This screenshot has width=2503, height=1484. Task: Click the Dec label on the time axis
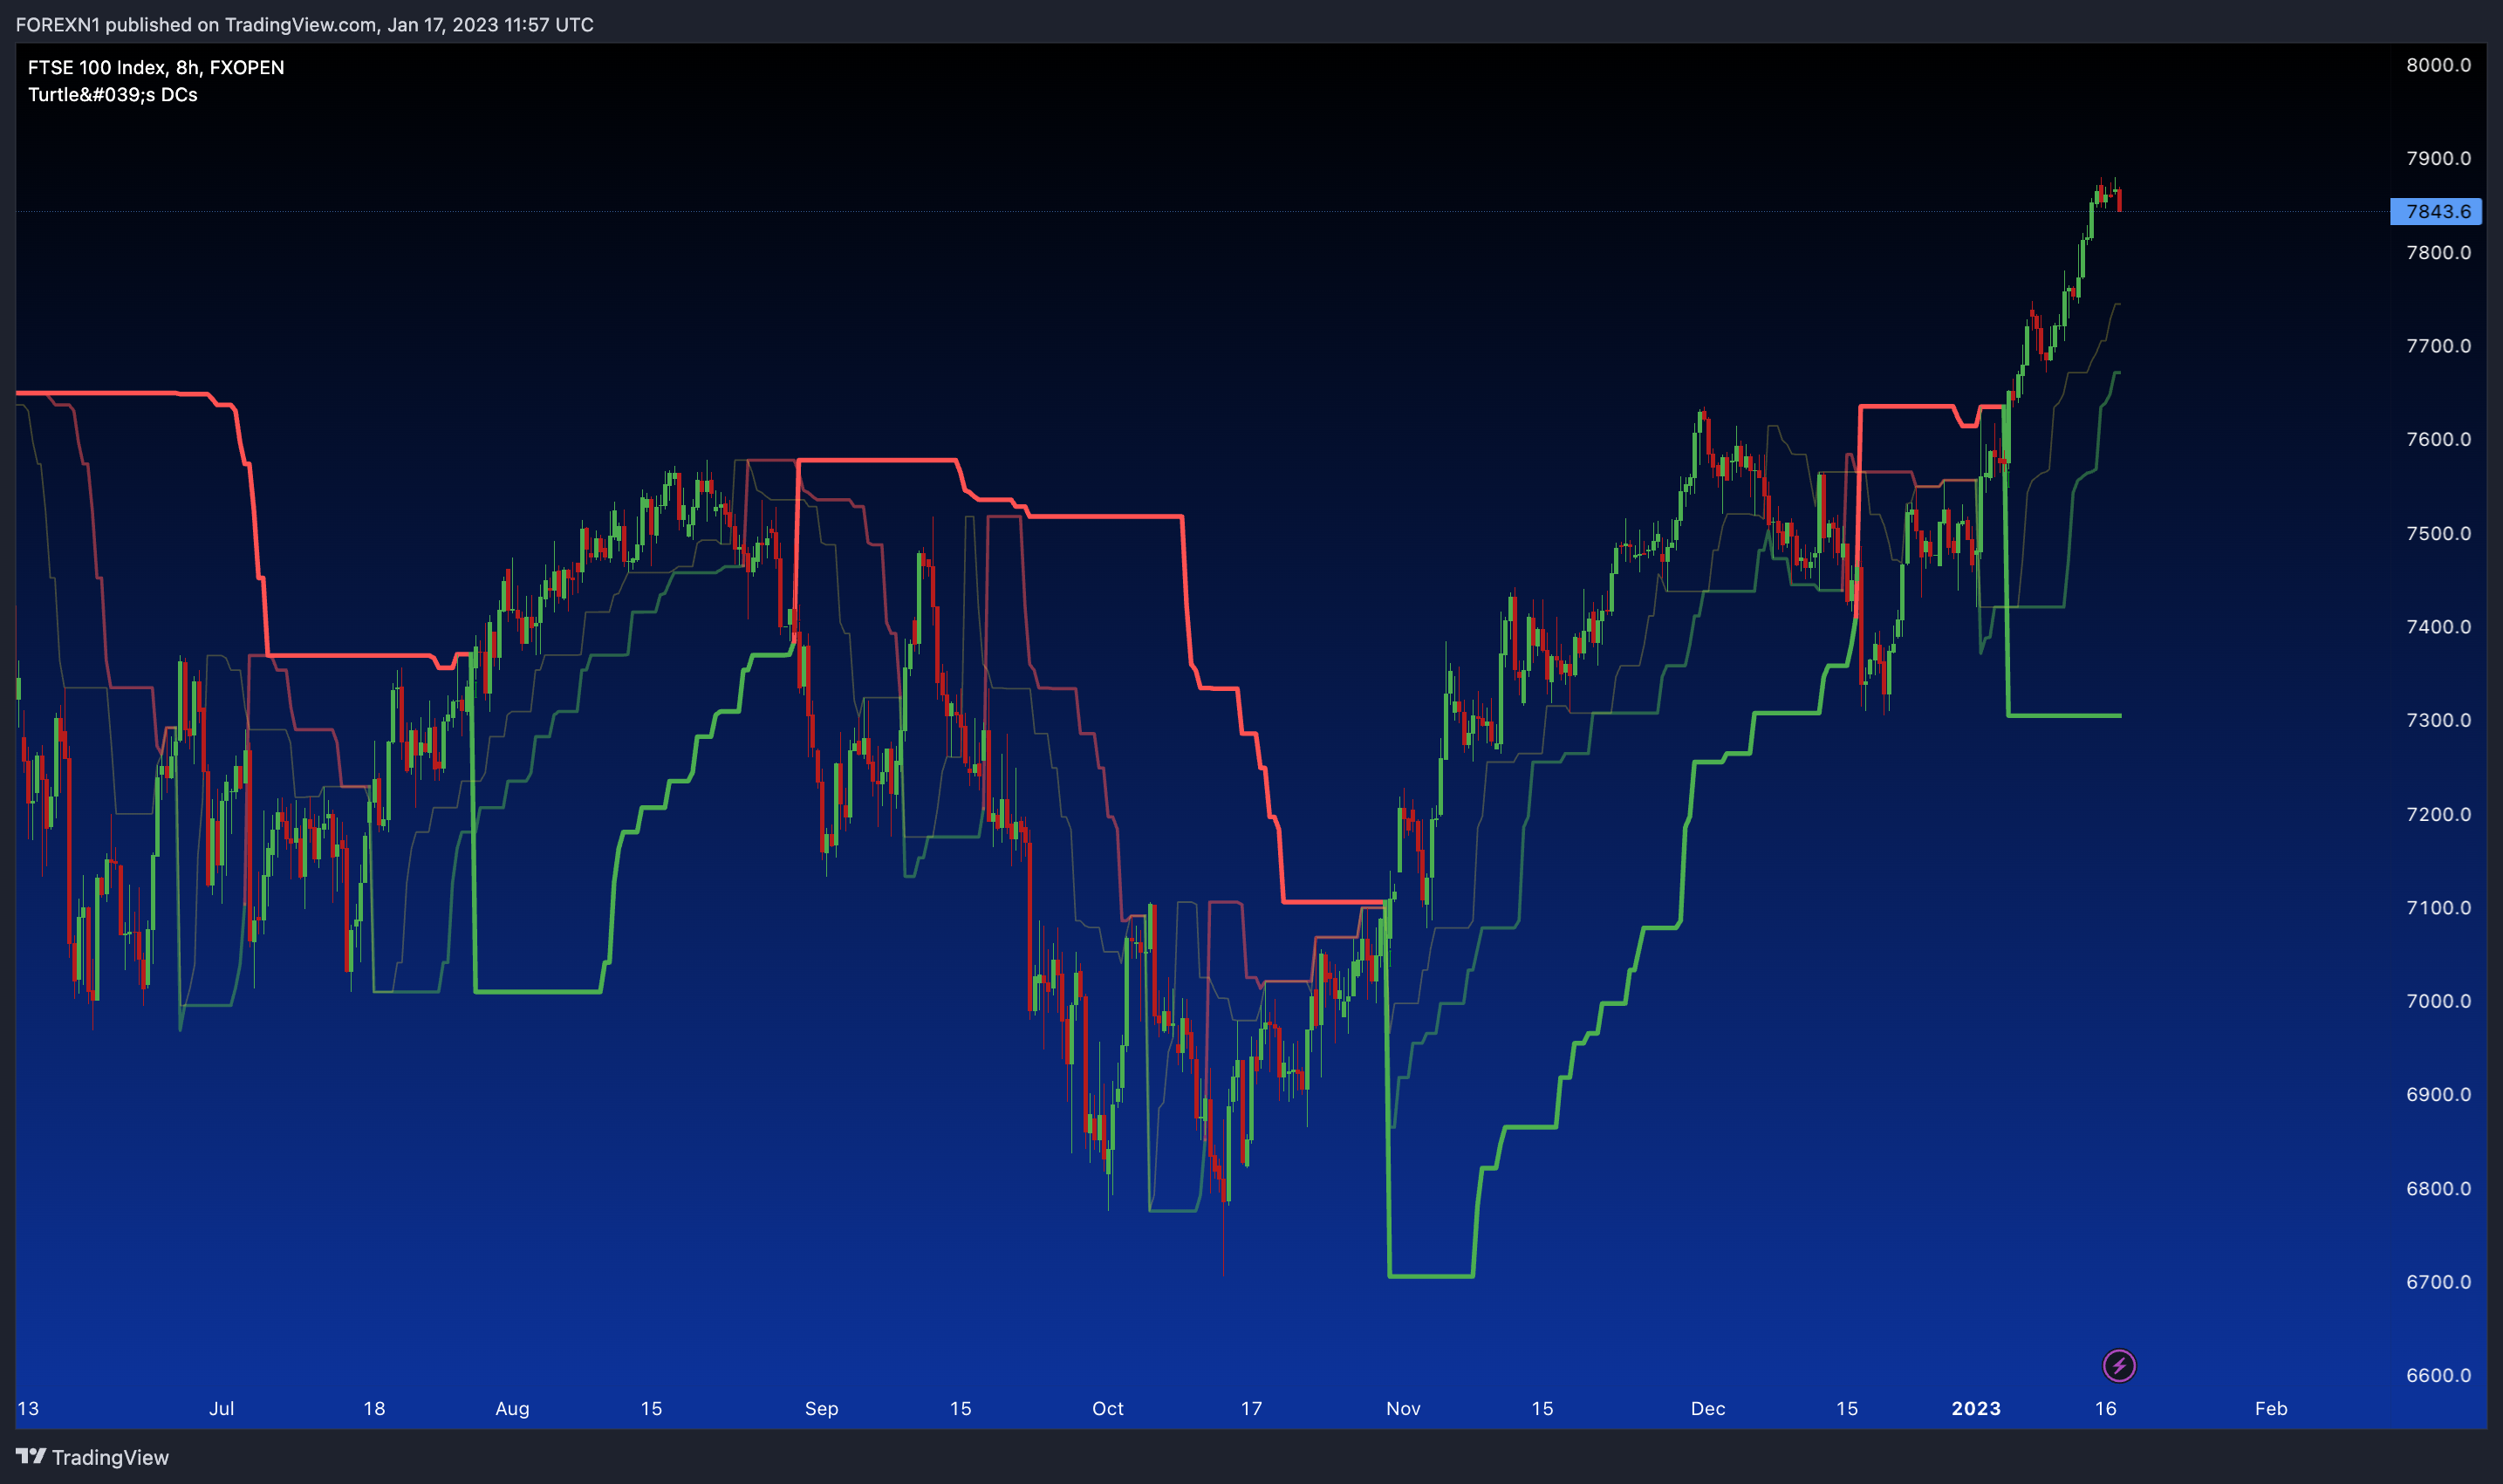point(1707,1408)
